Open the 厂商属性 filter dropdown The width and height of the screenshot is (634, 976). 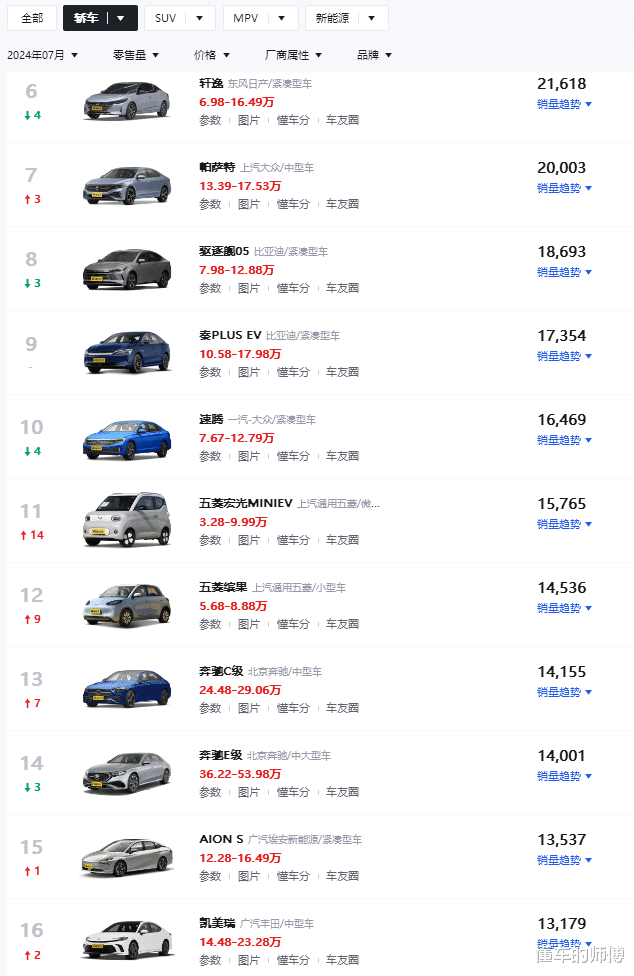click(x=293, y=55)
